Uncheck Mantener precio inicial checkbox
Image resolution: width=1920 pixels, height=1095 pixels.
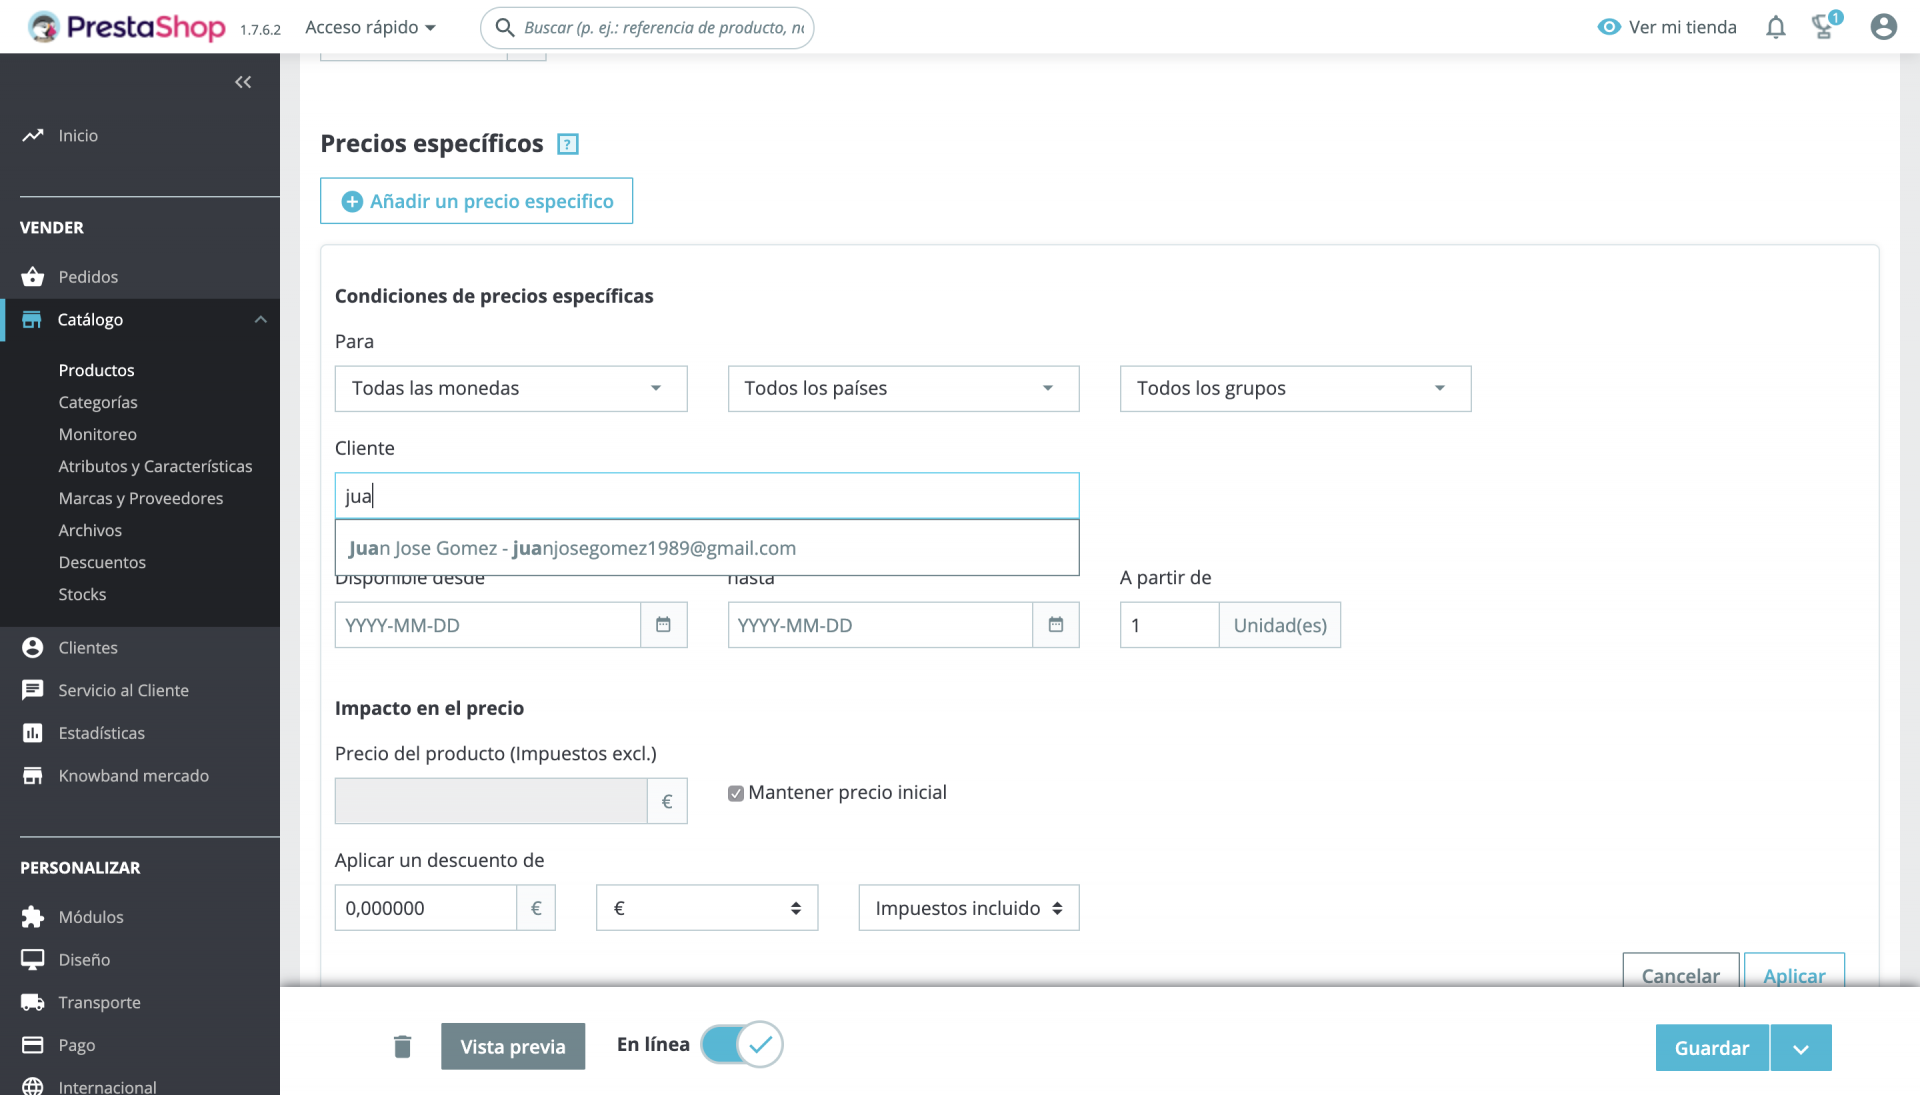tap(736, 793)
